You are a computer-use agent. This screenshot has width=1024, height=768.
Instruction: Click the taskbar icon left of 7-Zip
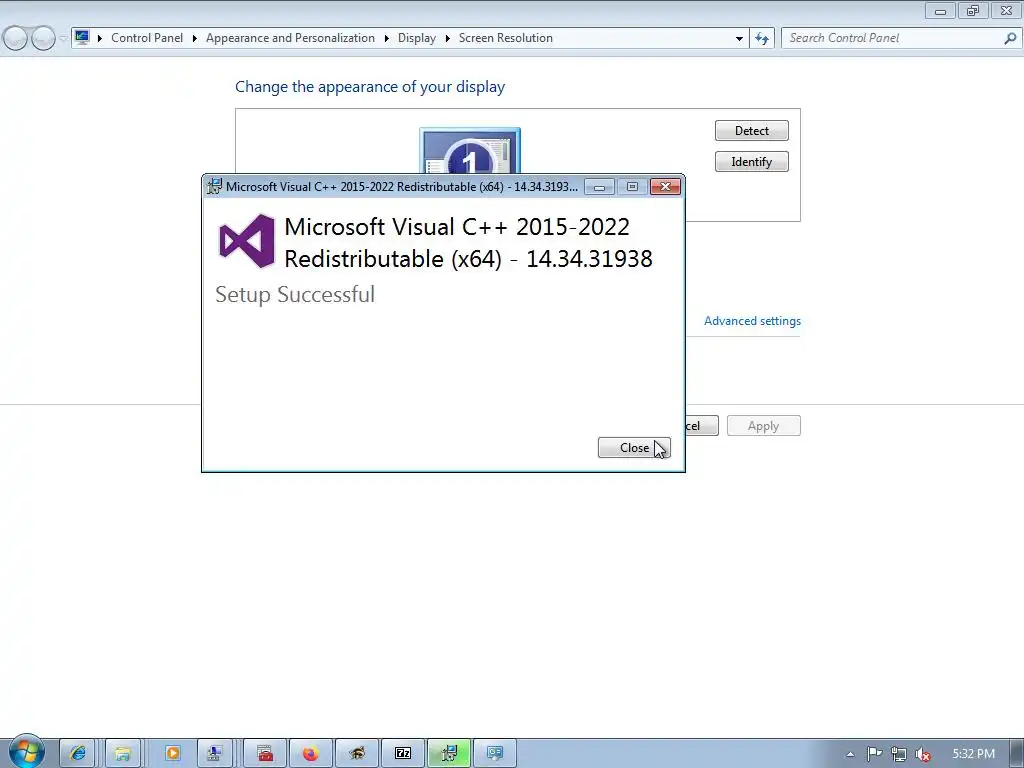pos(357,754)
